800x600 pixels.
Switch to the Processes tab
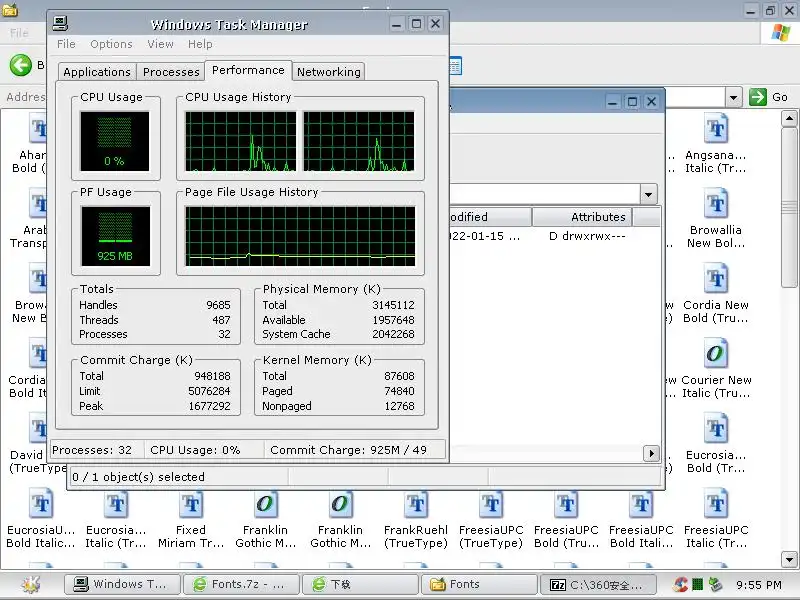pos(171,72)
